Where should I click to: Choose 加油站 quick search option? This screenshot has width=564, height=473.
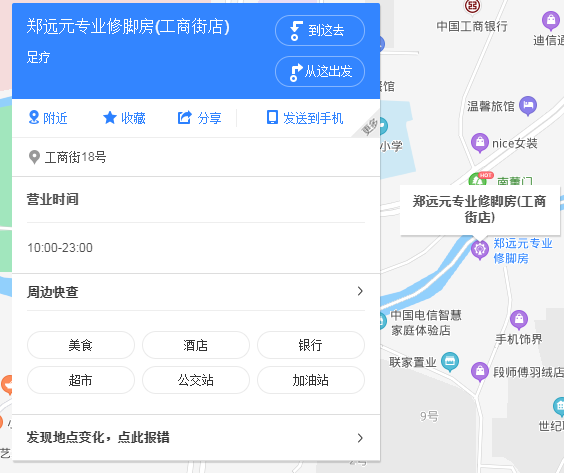[x=311, y=380]
